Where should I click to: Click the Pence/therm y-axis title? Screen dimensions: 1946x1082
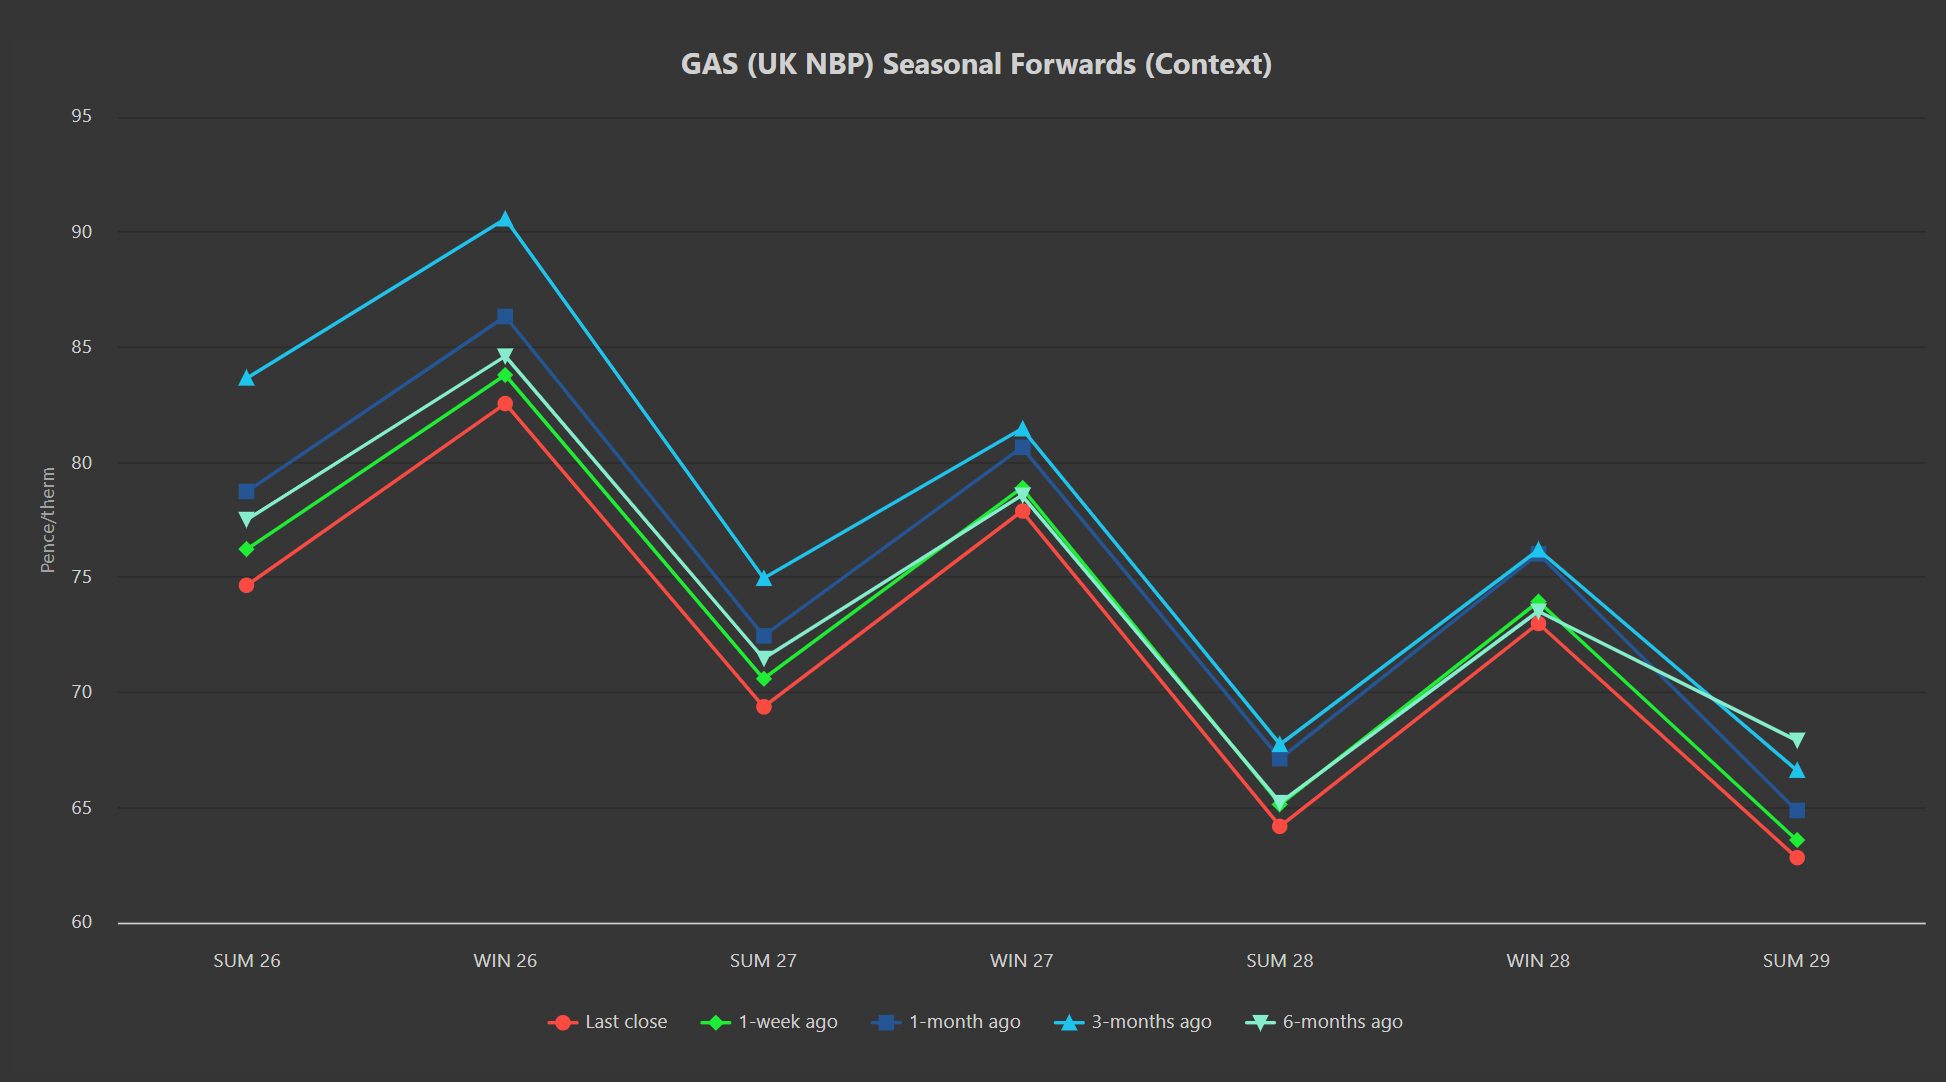pos(47,520)
